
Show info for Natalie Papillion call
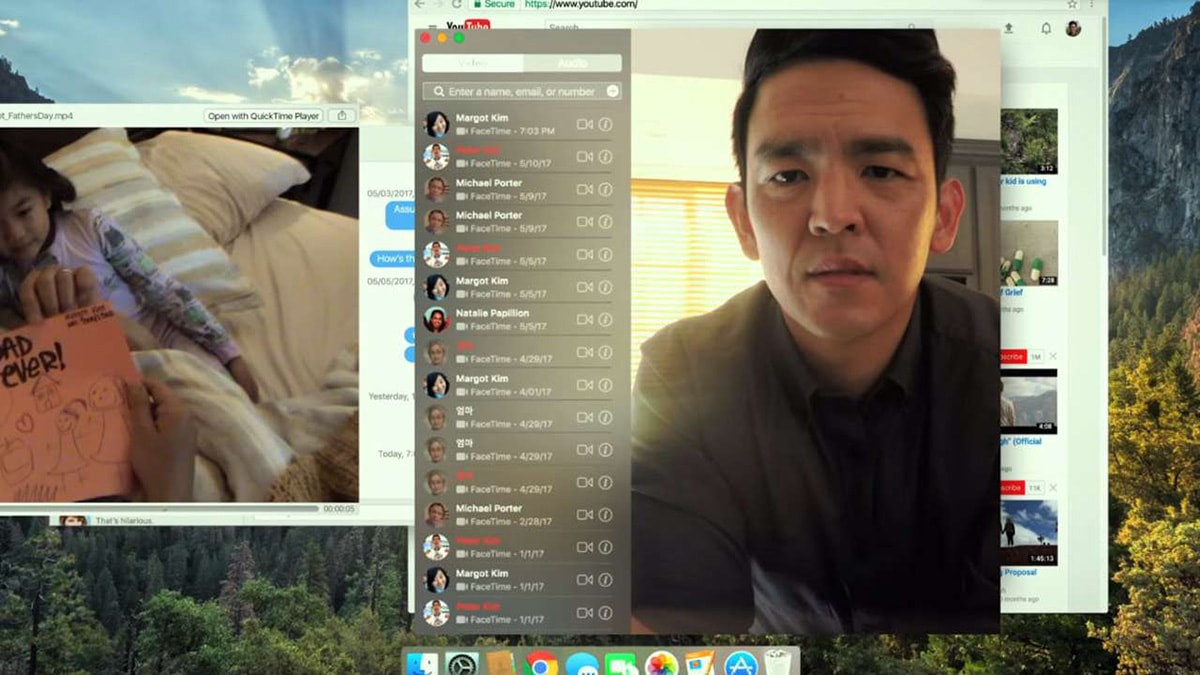pos(605,320)
